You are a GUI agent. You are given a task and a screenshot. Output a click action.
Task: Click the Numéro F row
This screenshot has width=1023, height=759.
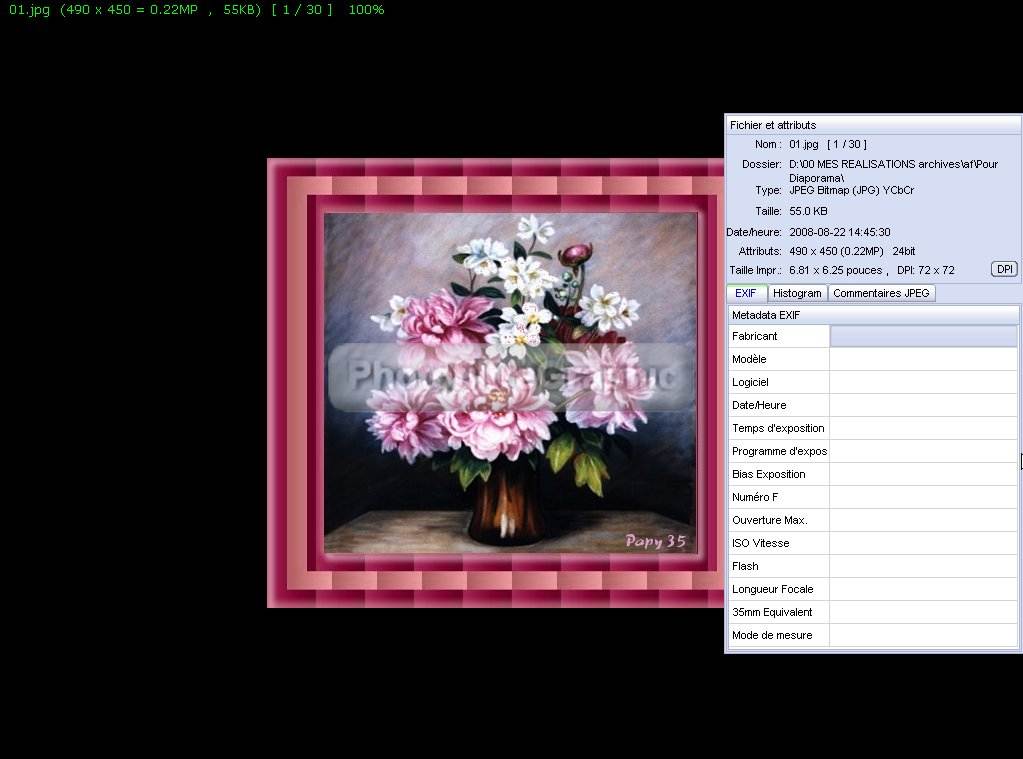point(779,497)
